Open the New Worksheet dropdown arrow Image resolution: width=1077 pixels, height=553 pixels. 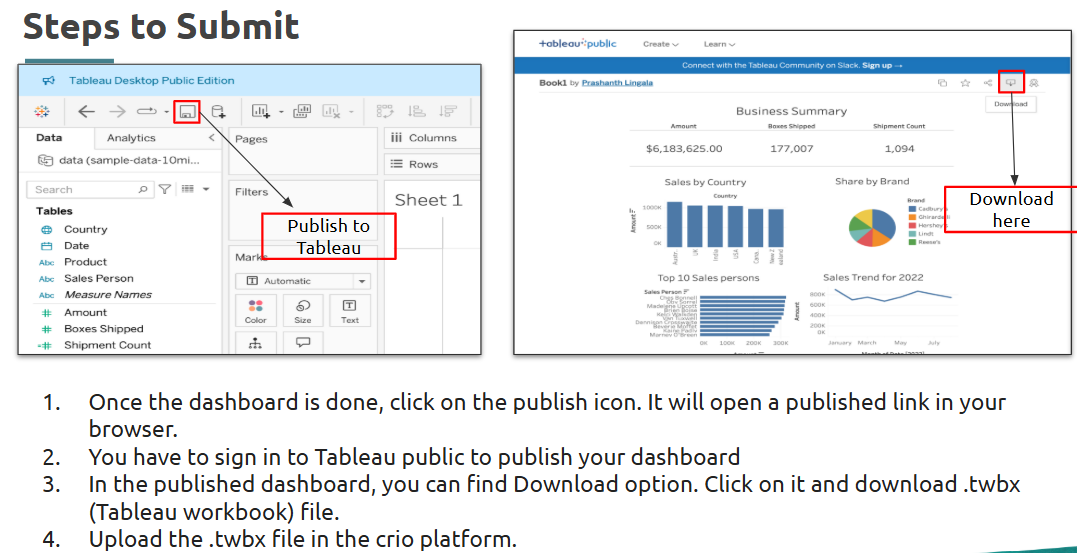point(281,112)
